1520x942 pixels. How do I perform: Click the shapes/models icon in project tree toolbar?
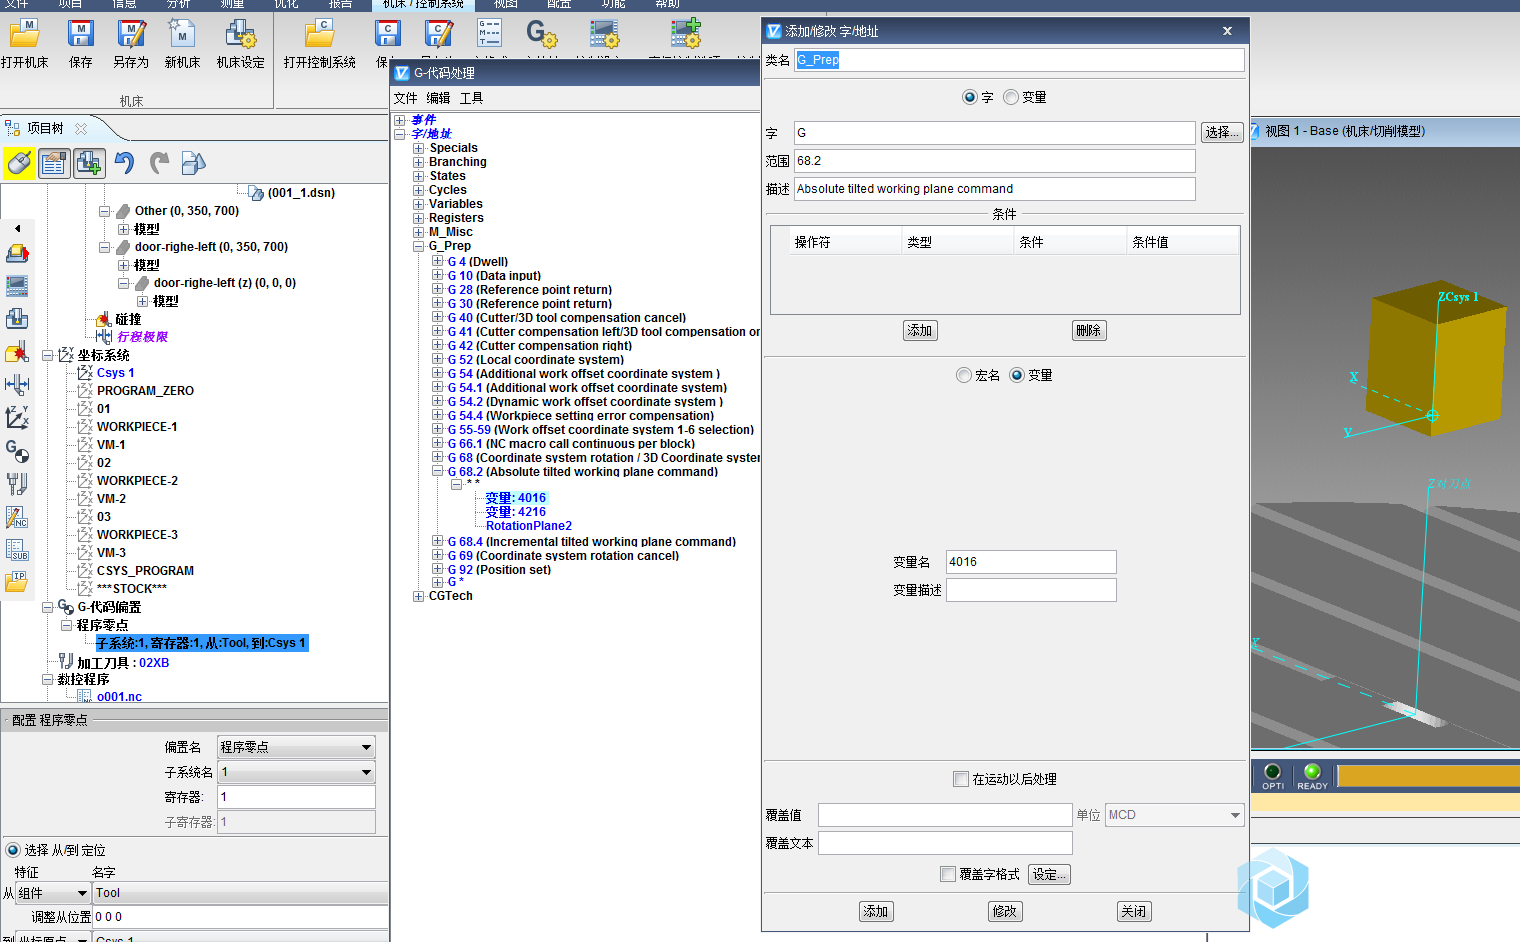[193, 163]
